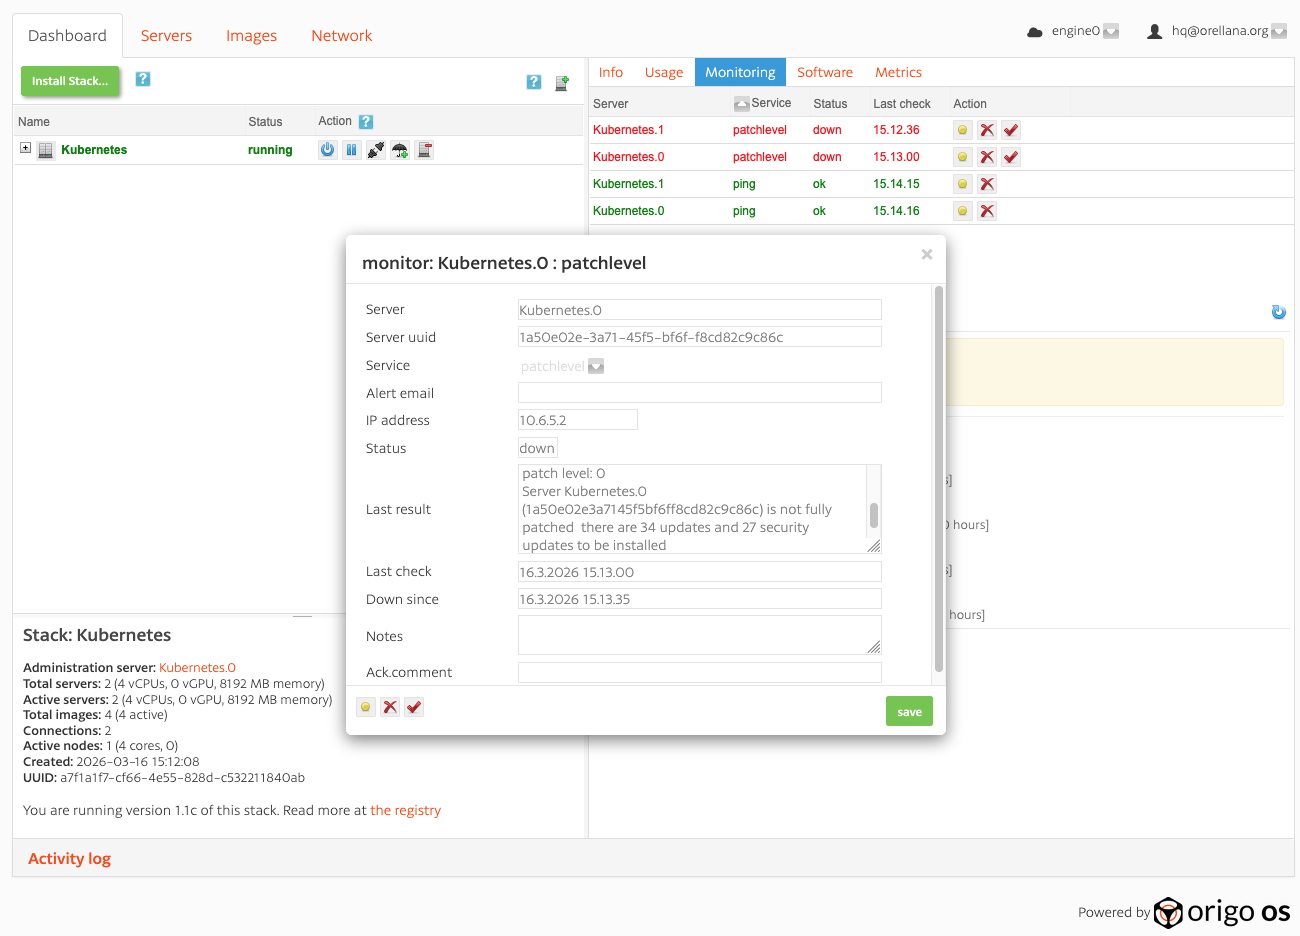The image size is (1300, 936).
Task: Click the blue refresh icon
Action: click(x=1278, y=312)
